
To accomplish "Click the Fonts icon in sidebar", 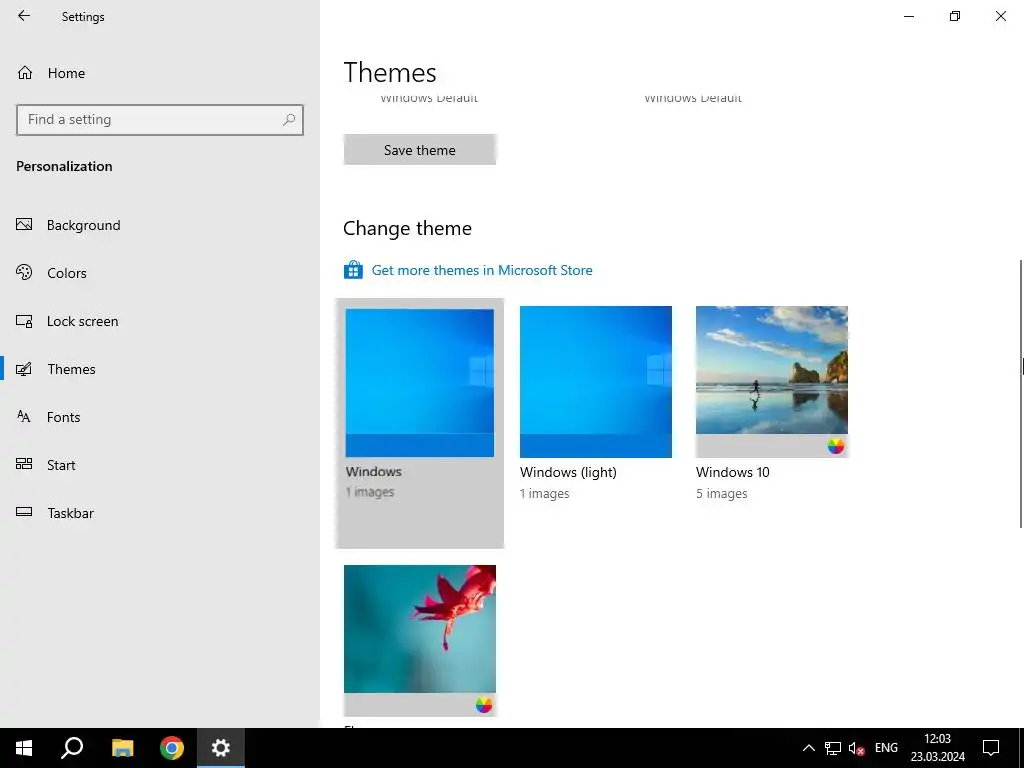I will pos(24,417).
